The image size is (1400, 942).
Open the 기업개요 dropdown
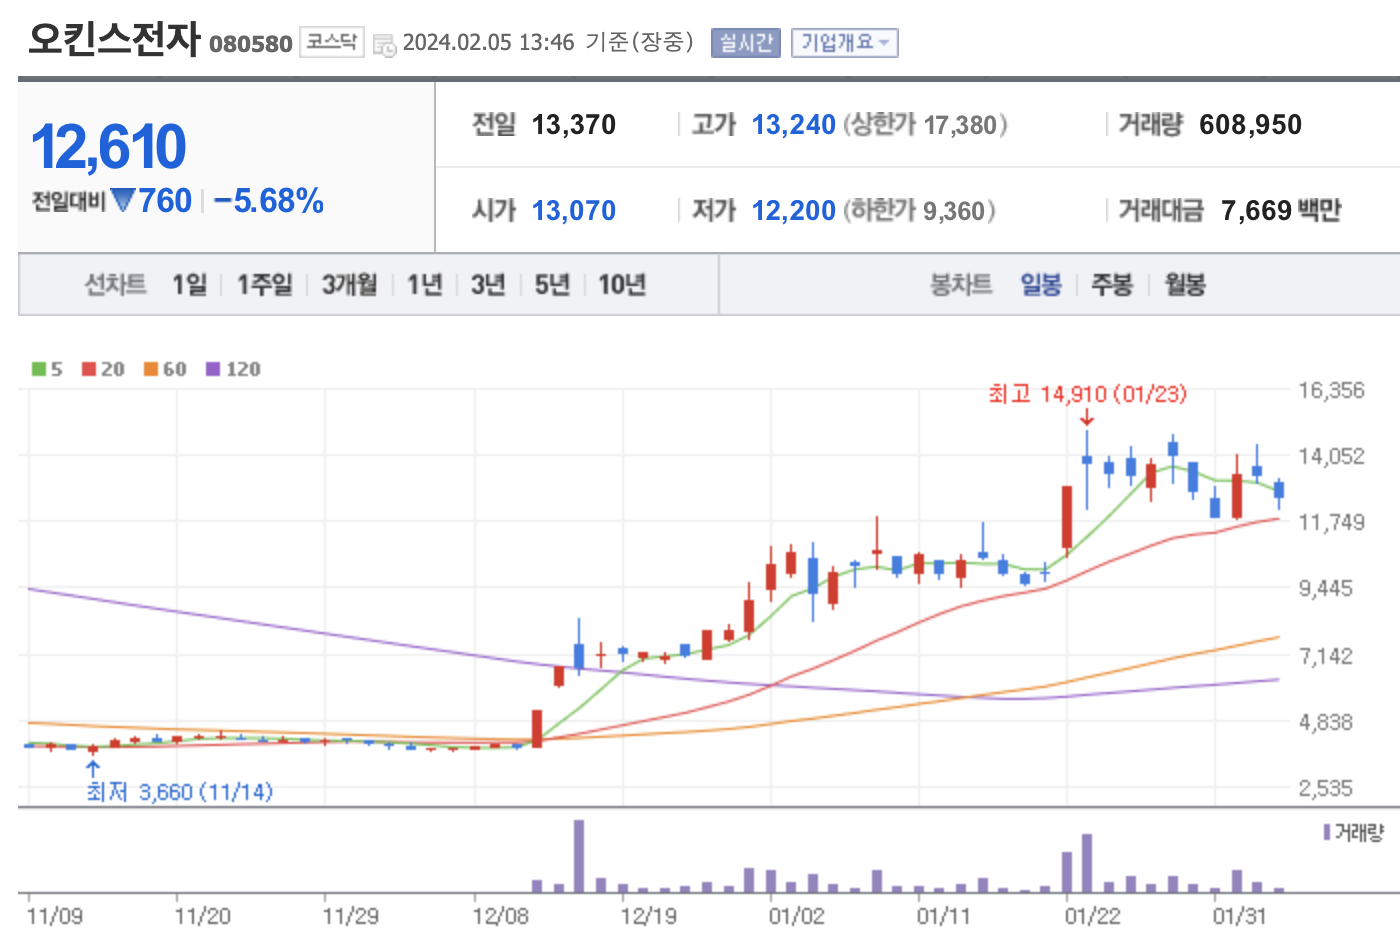845,43
